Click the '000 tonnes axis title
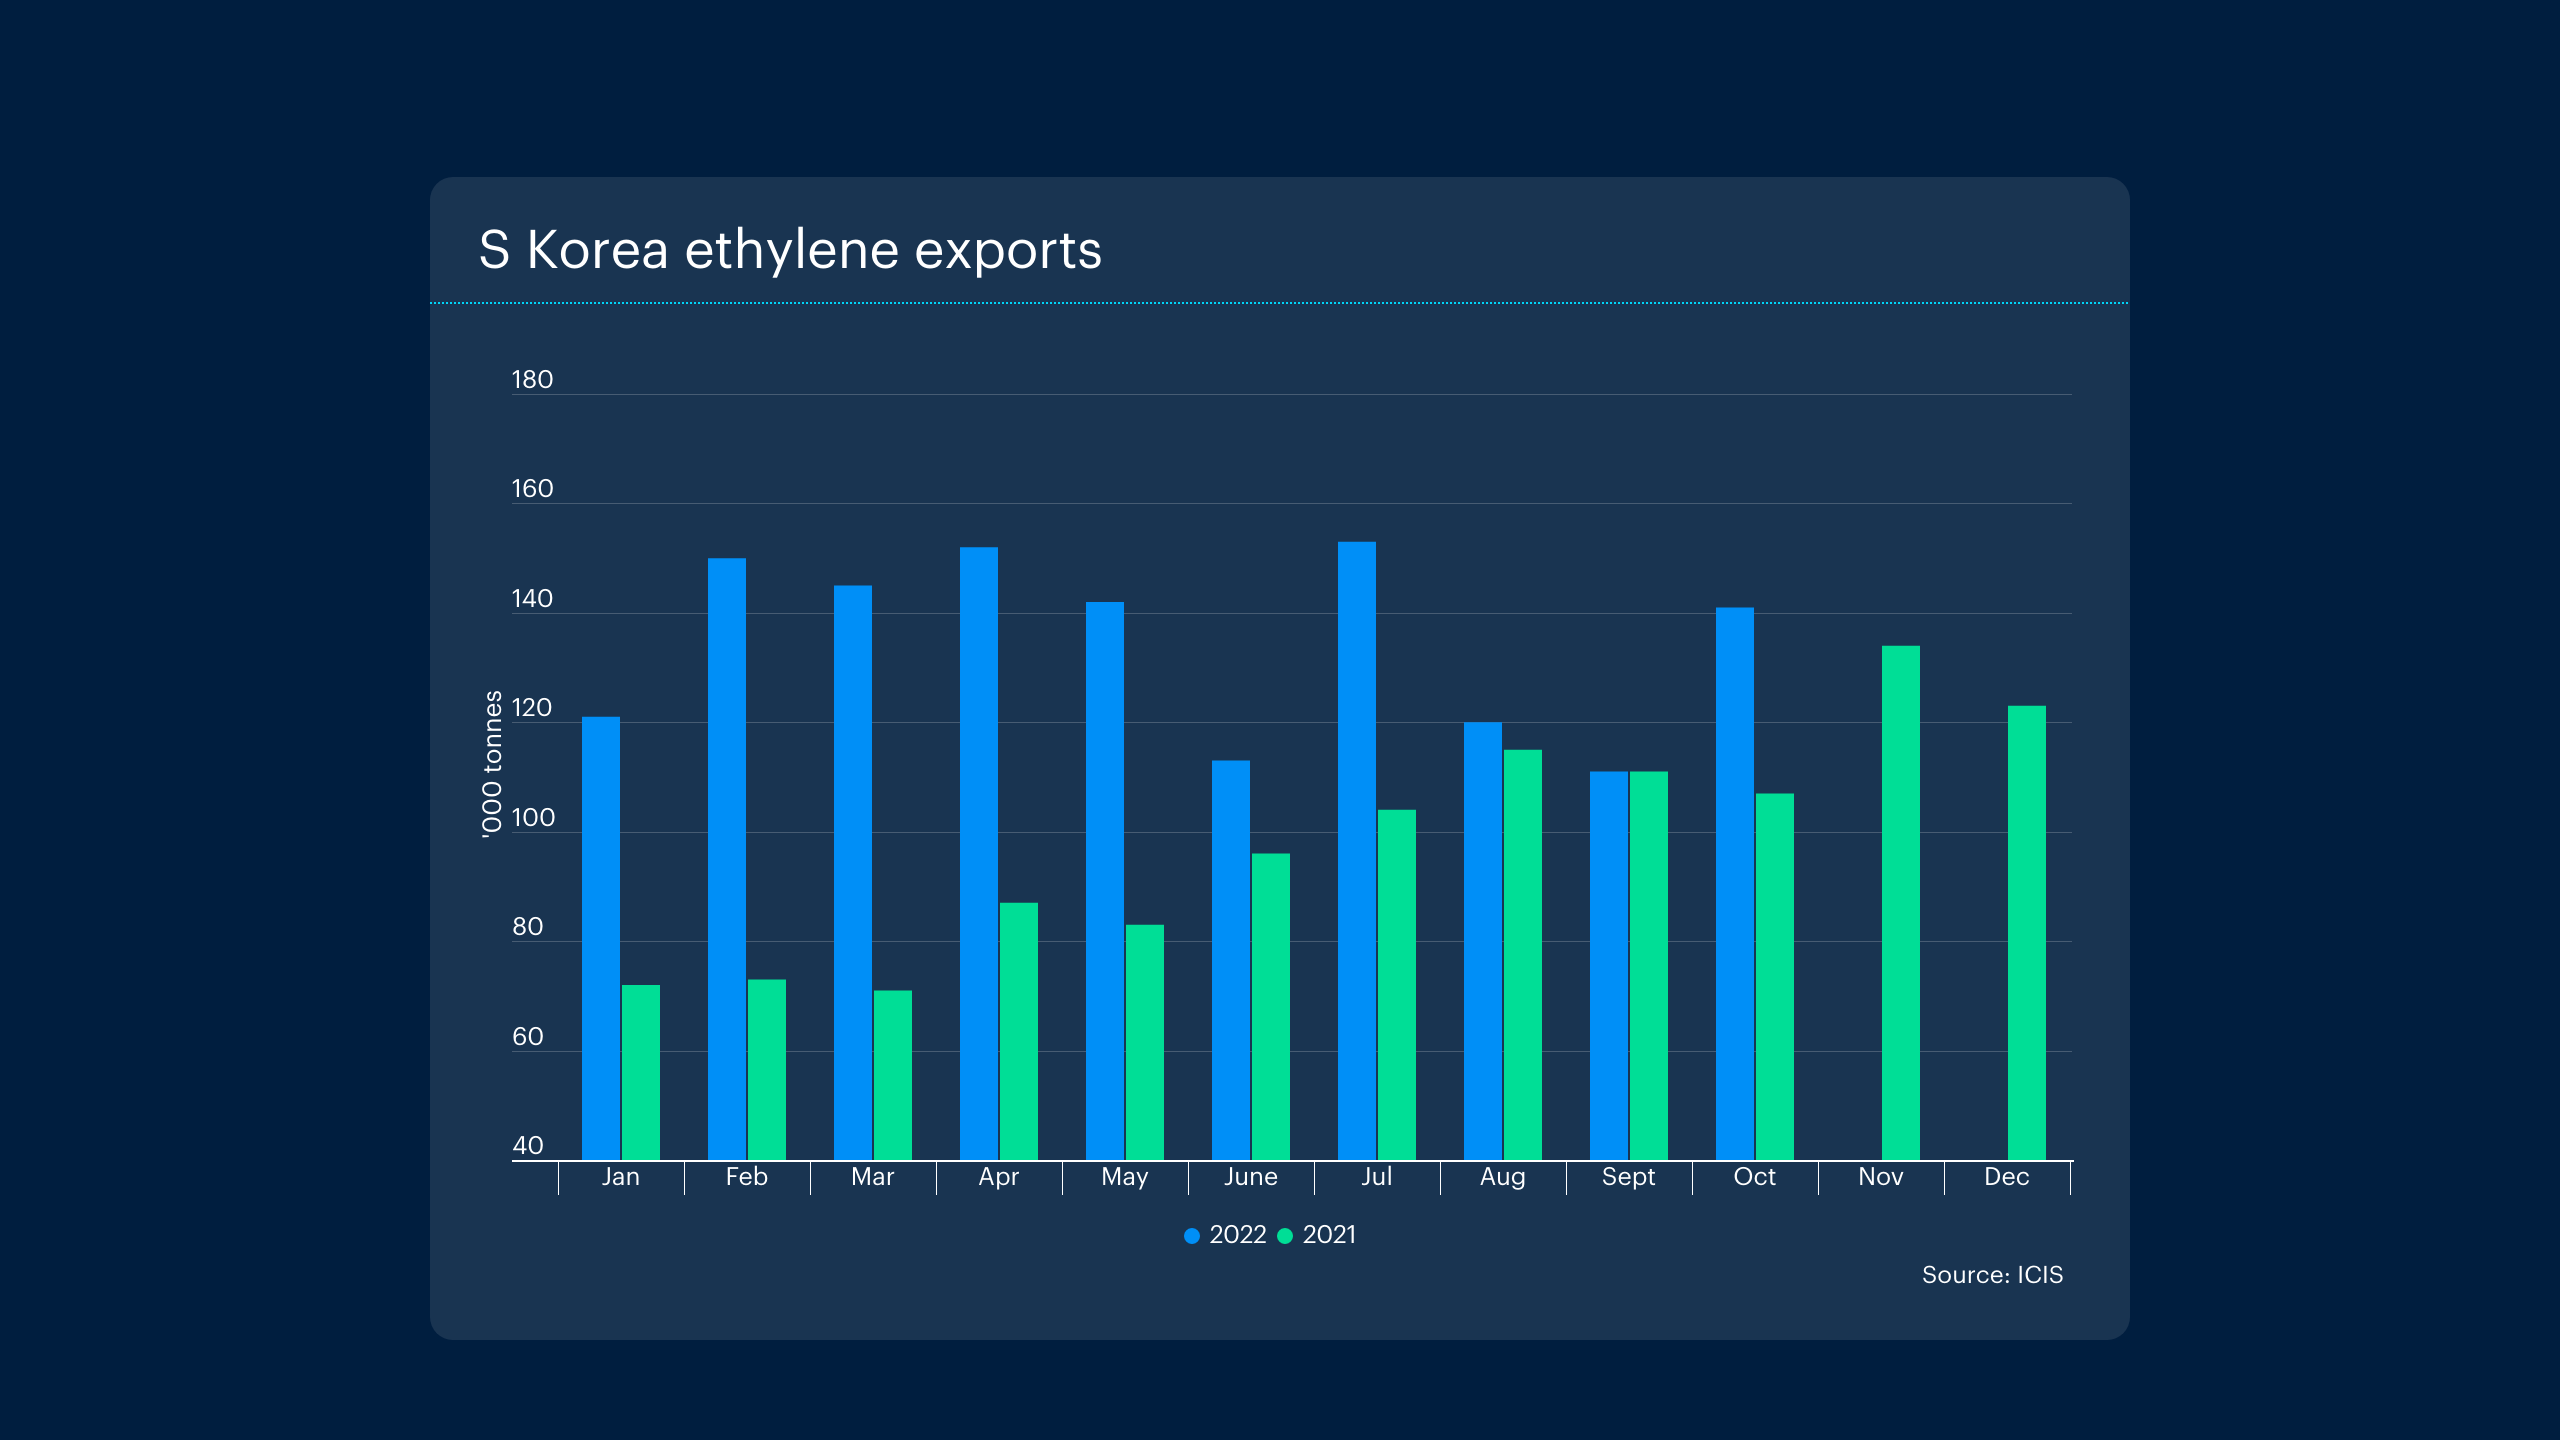The image size is (2560, 1440). pos(491,764)
